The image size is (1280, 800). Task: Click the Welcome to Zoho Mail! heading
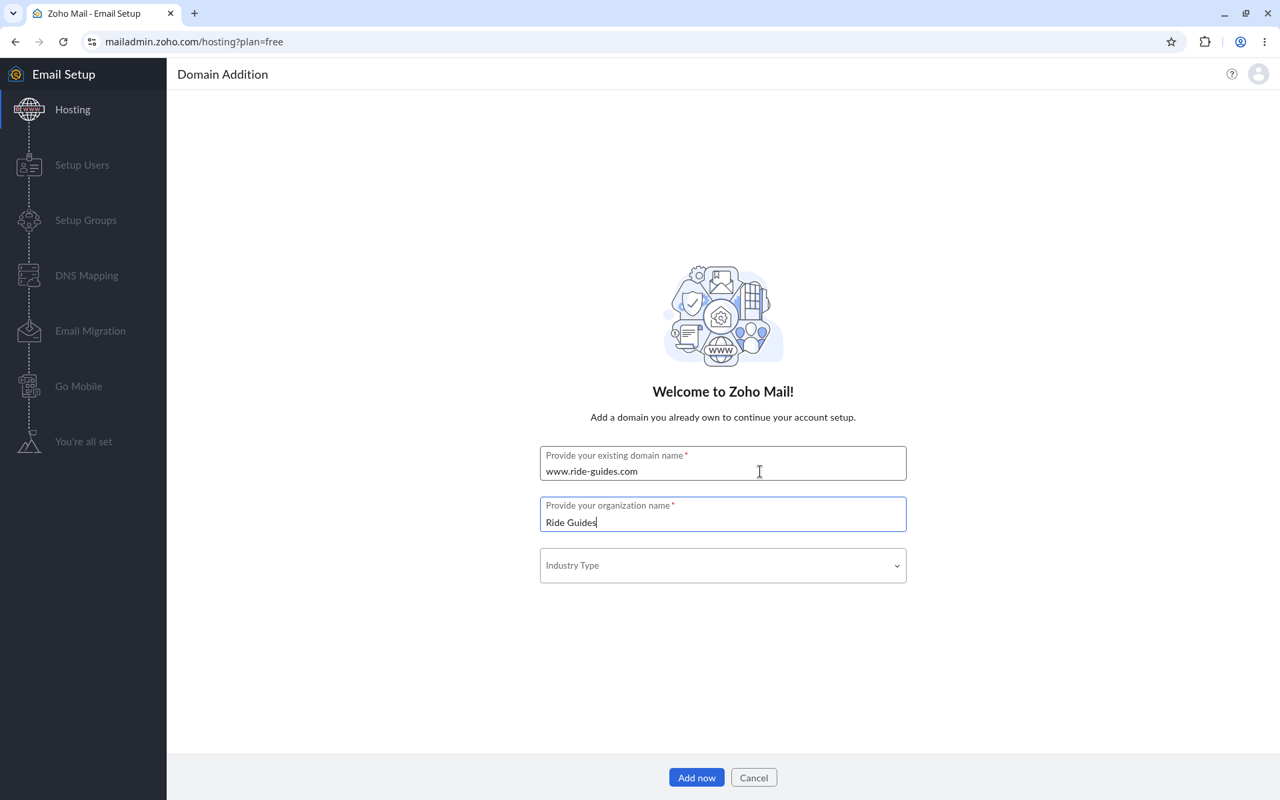click(723, 392)
